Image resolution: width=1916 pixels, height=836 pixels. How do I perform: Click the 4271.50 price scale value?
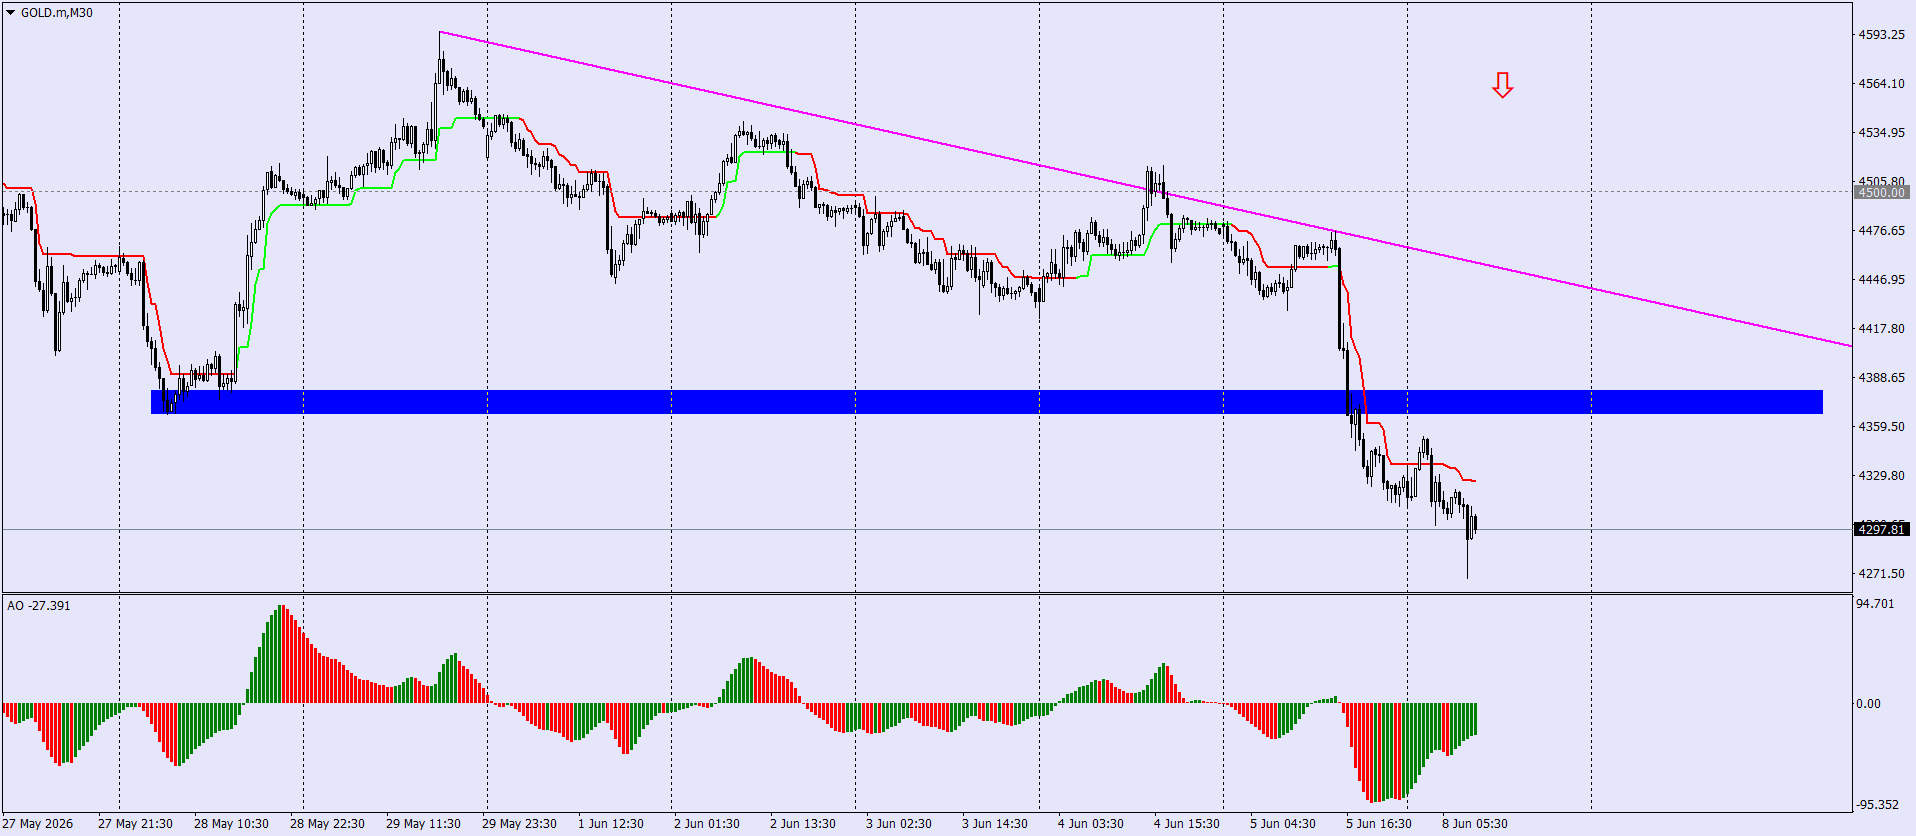[1881, 574]
